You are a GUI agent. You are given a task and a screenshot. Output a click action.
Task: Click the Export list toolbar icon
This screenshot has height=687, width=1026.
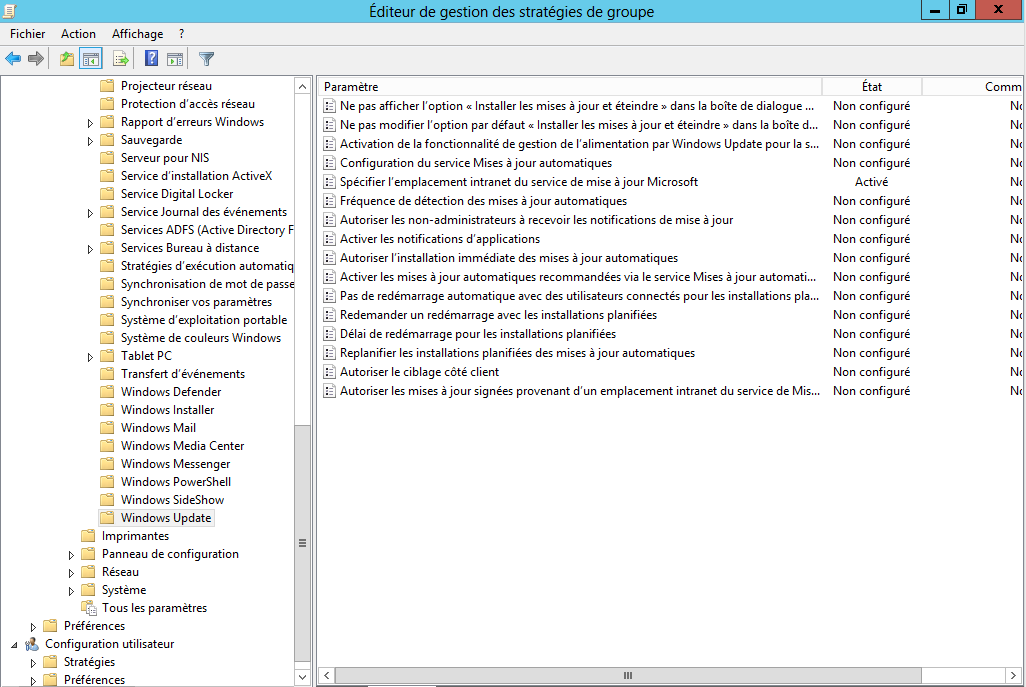121,59
